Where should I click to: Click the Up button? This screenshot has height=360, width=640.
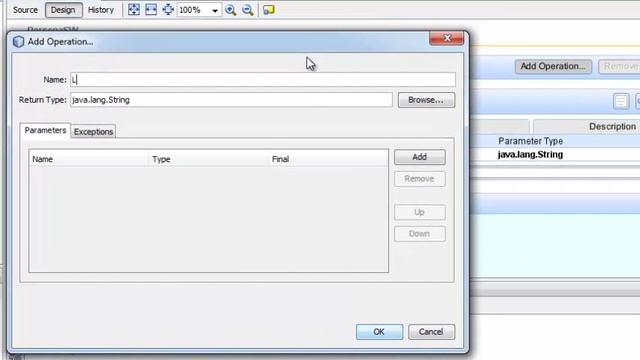click(x=420, y=212)
